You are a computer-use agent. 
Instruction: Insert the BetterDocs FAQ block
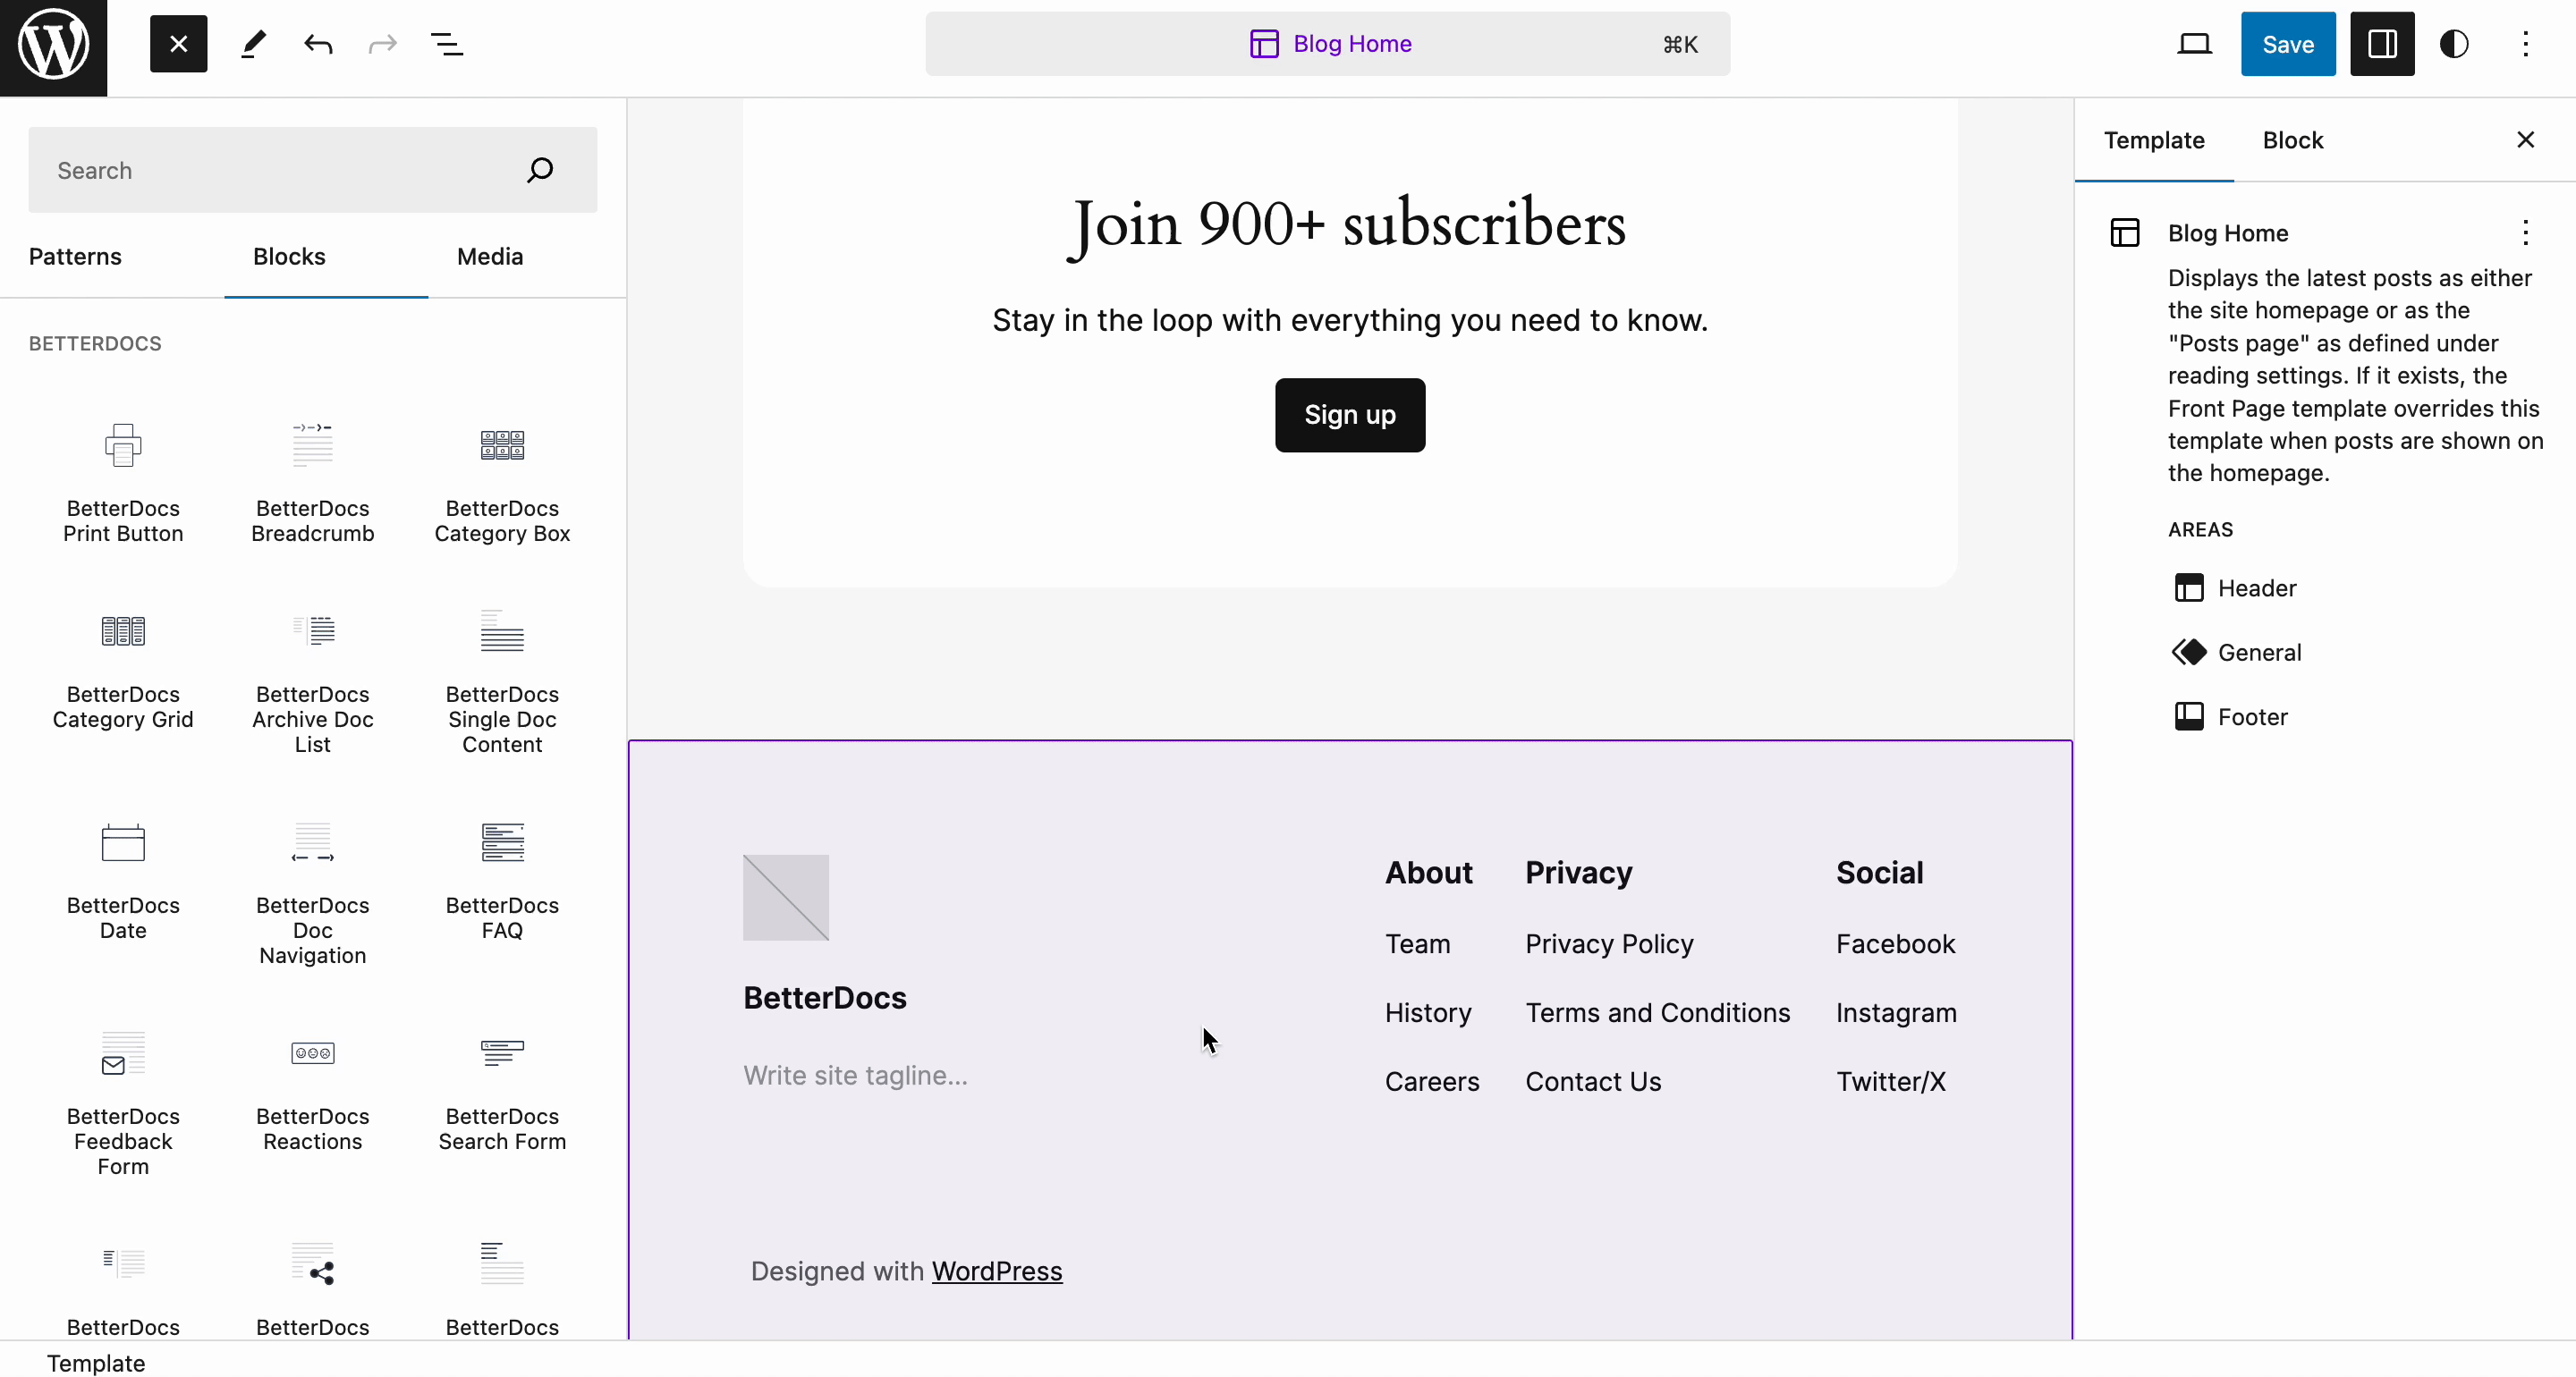pos(501,880)
